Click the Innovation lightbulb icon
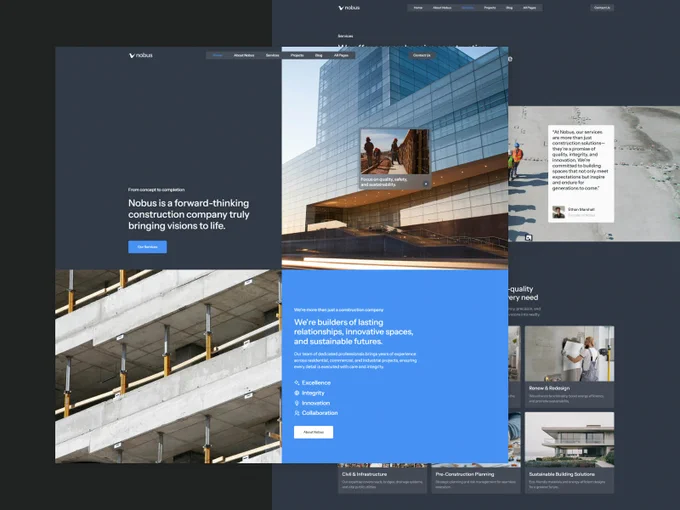The width and height of the screenshot is (680, 510). 297,403
